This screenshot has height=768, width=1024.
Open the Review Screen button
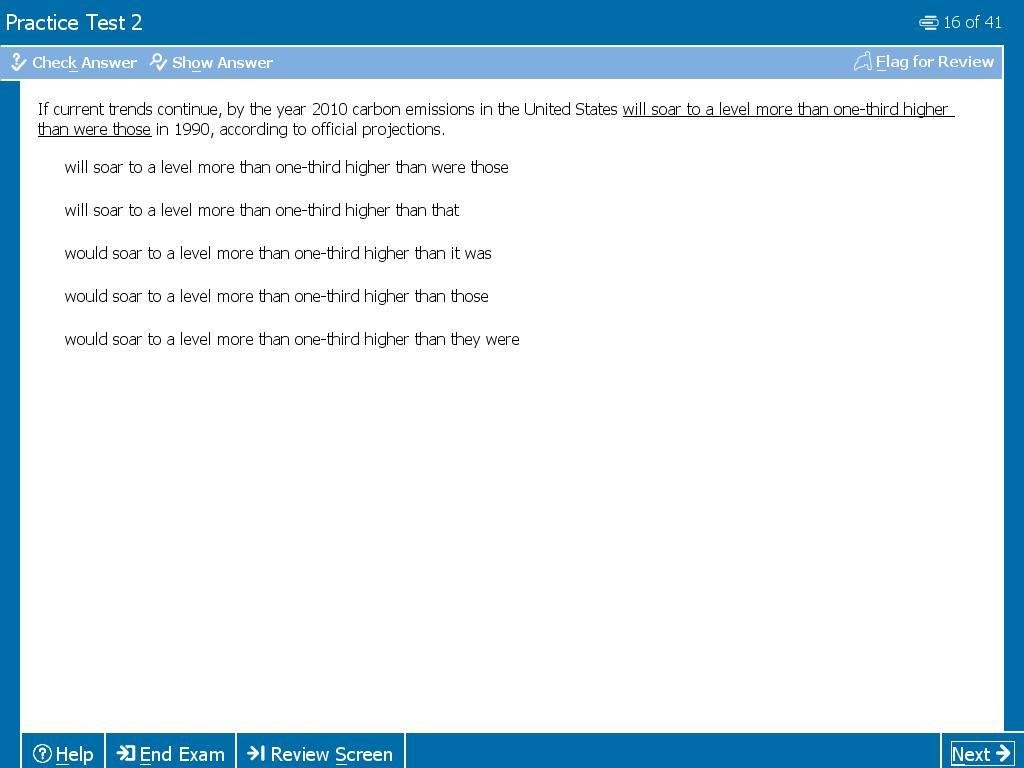[320, 754]
